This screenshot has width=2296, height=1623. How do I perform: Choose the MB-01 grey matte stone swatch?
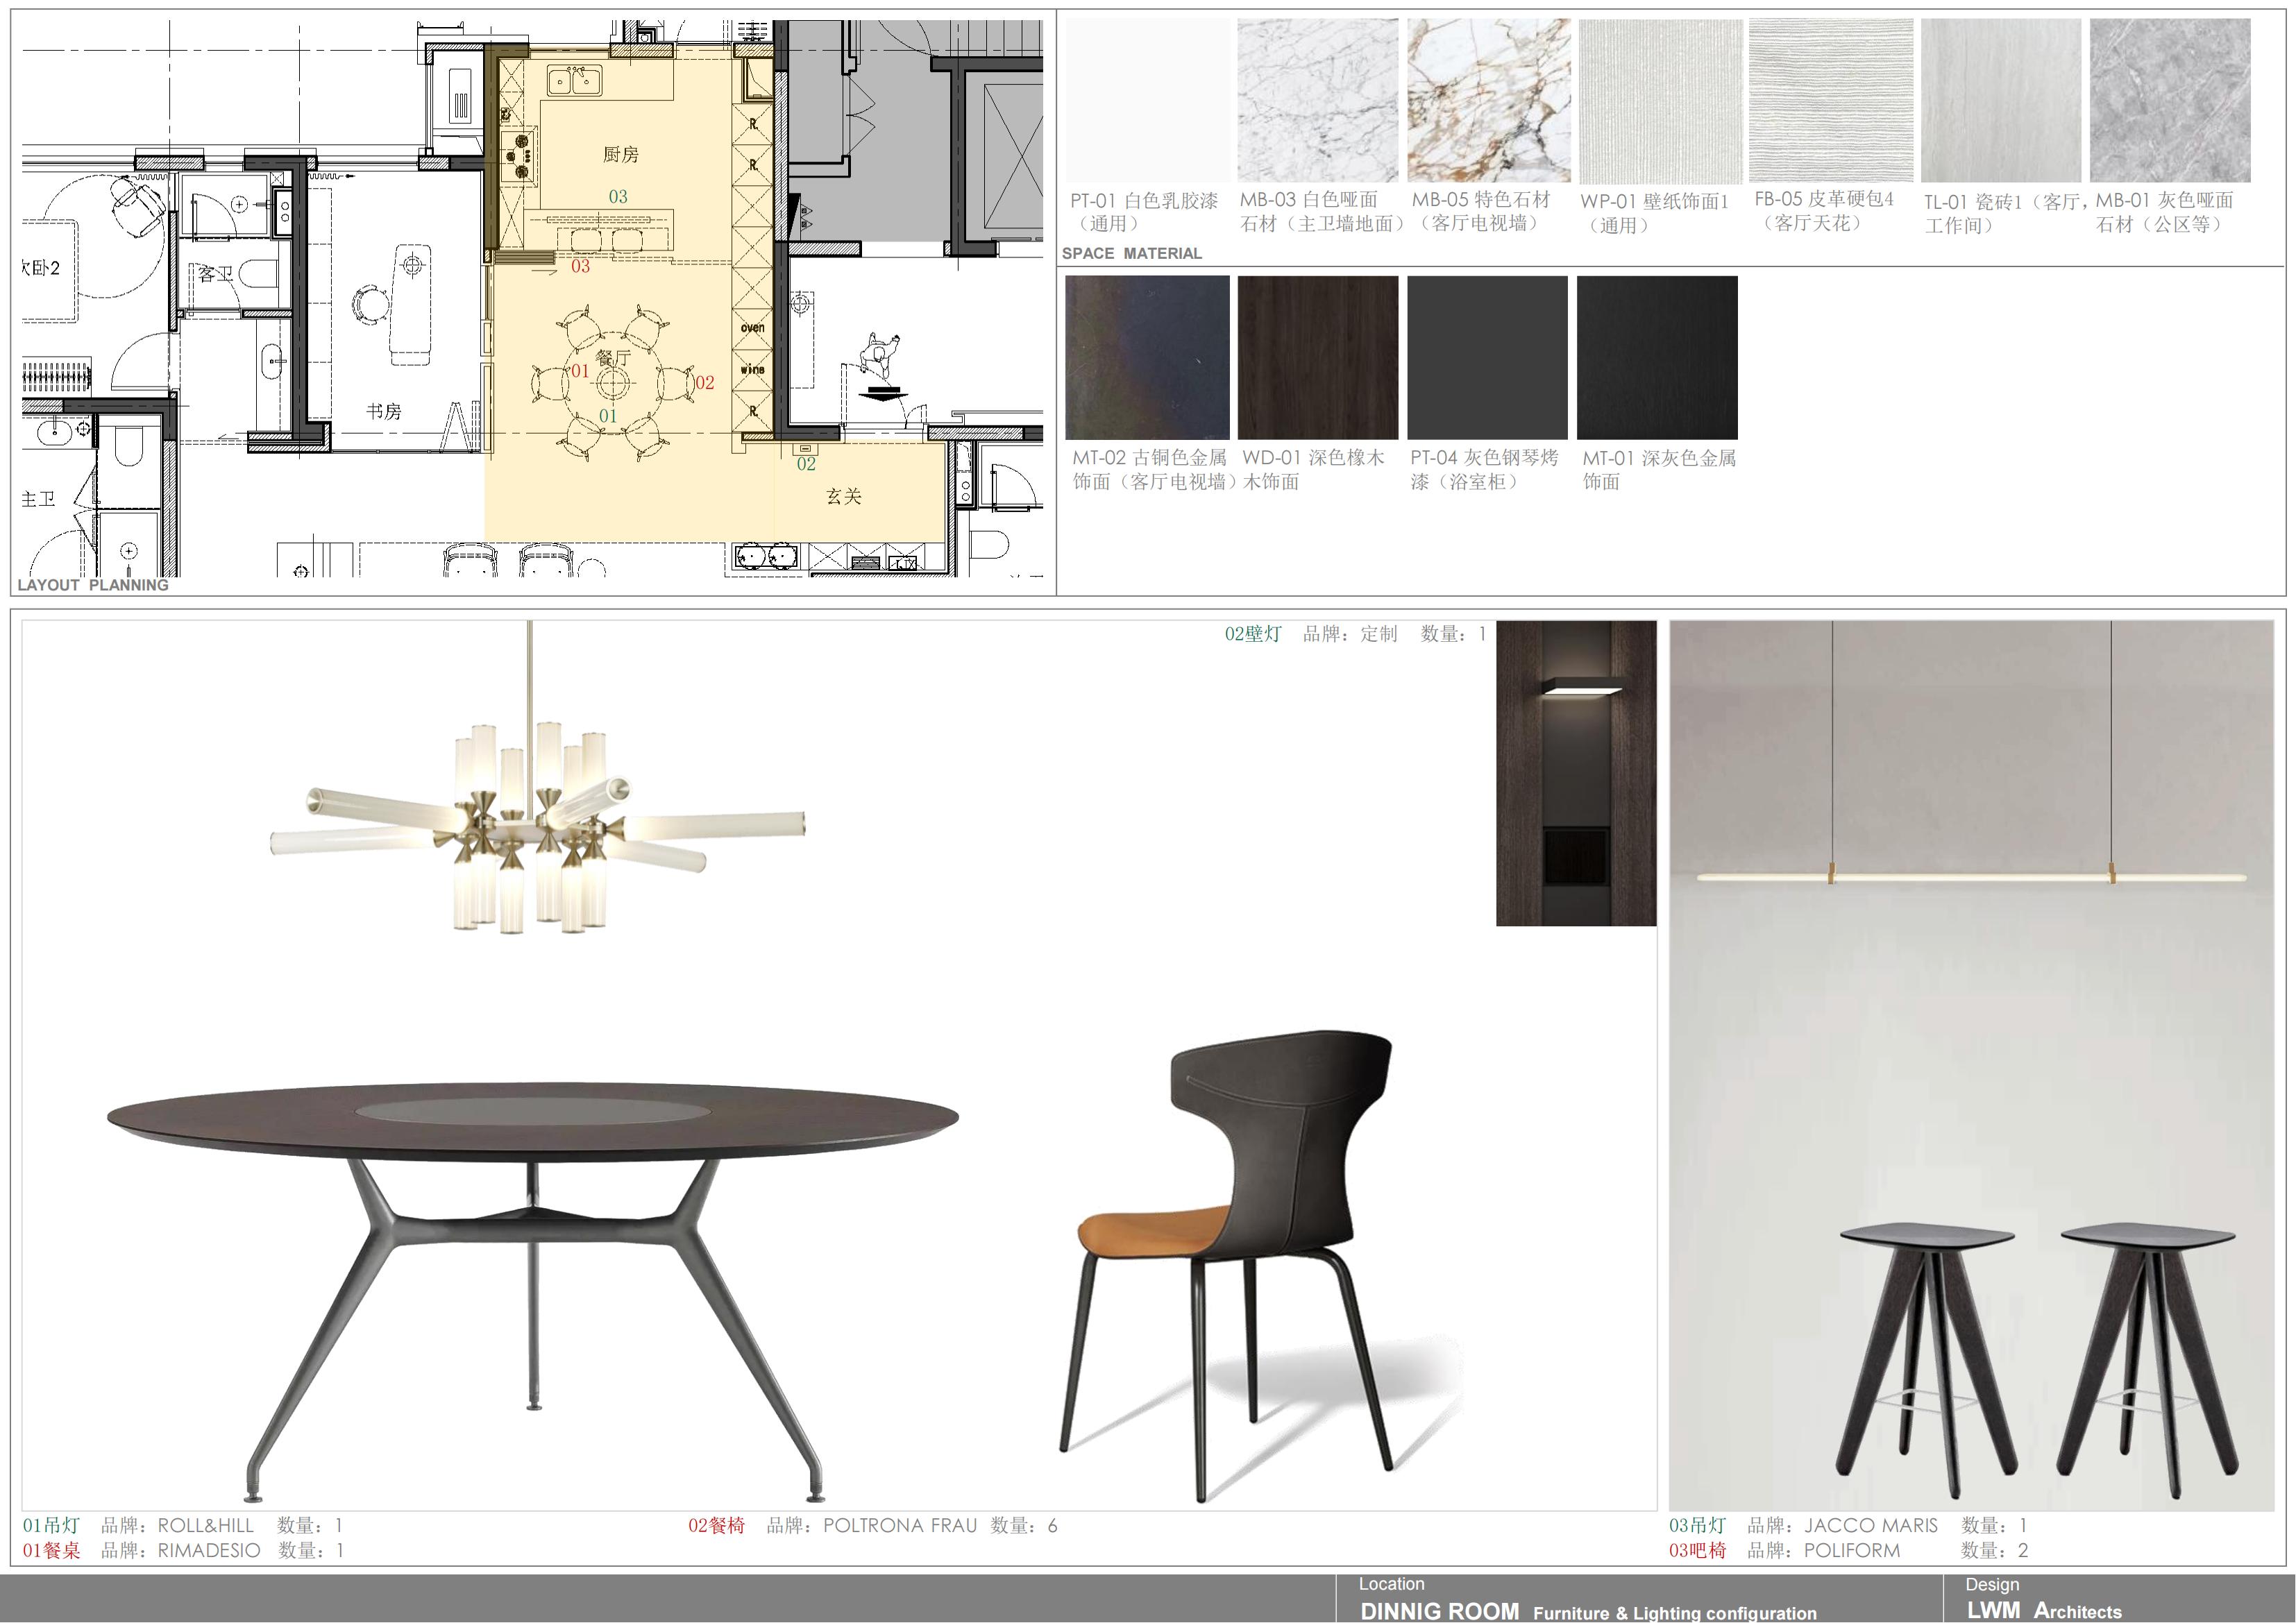coord(2170,100)
